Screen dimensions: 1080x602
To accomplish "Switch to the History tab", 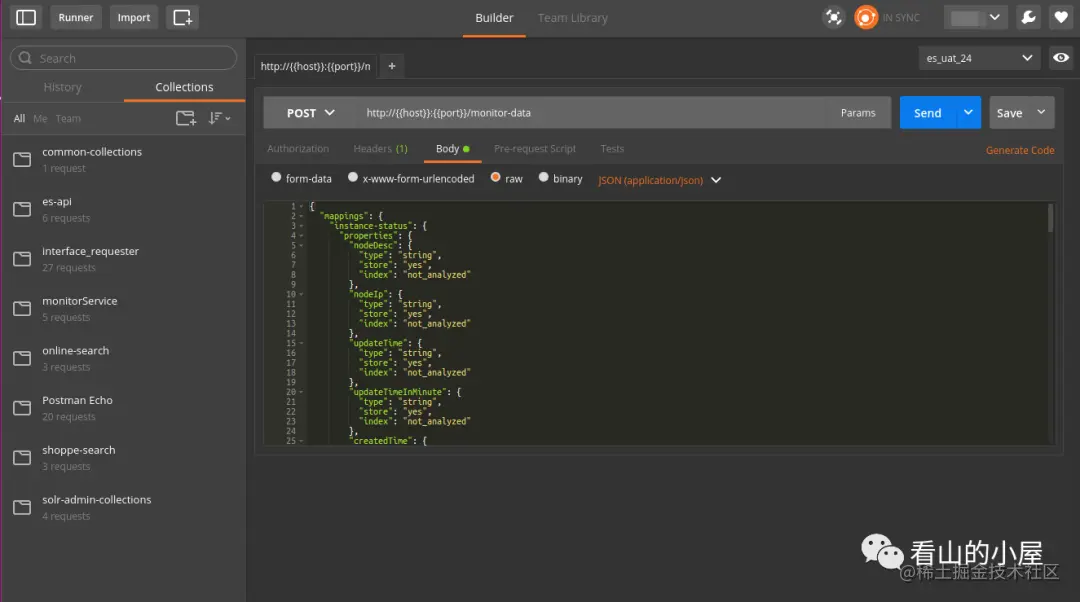I will [x=63, y=87].
